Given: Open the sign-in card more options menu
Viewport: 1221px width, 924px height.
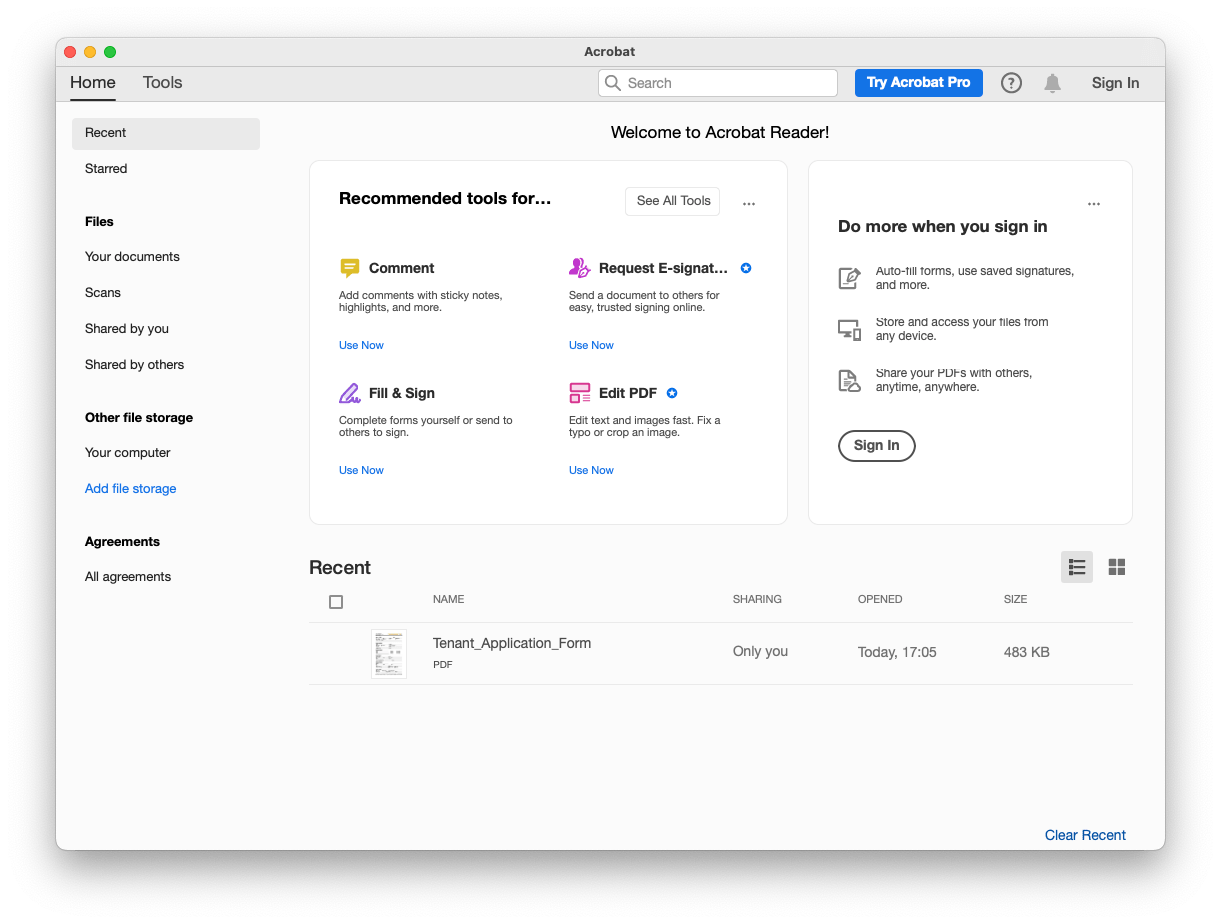Looking at the screenshot, I should (x=1094, y=204).
